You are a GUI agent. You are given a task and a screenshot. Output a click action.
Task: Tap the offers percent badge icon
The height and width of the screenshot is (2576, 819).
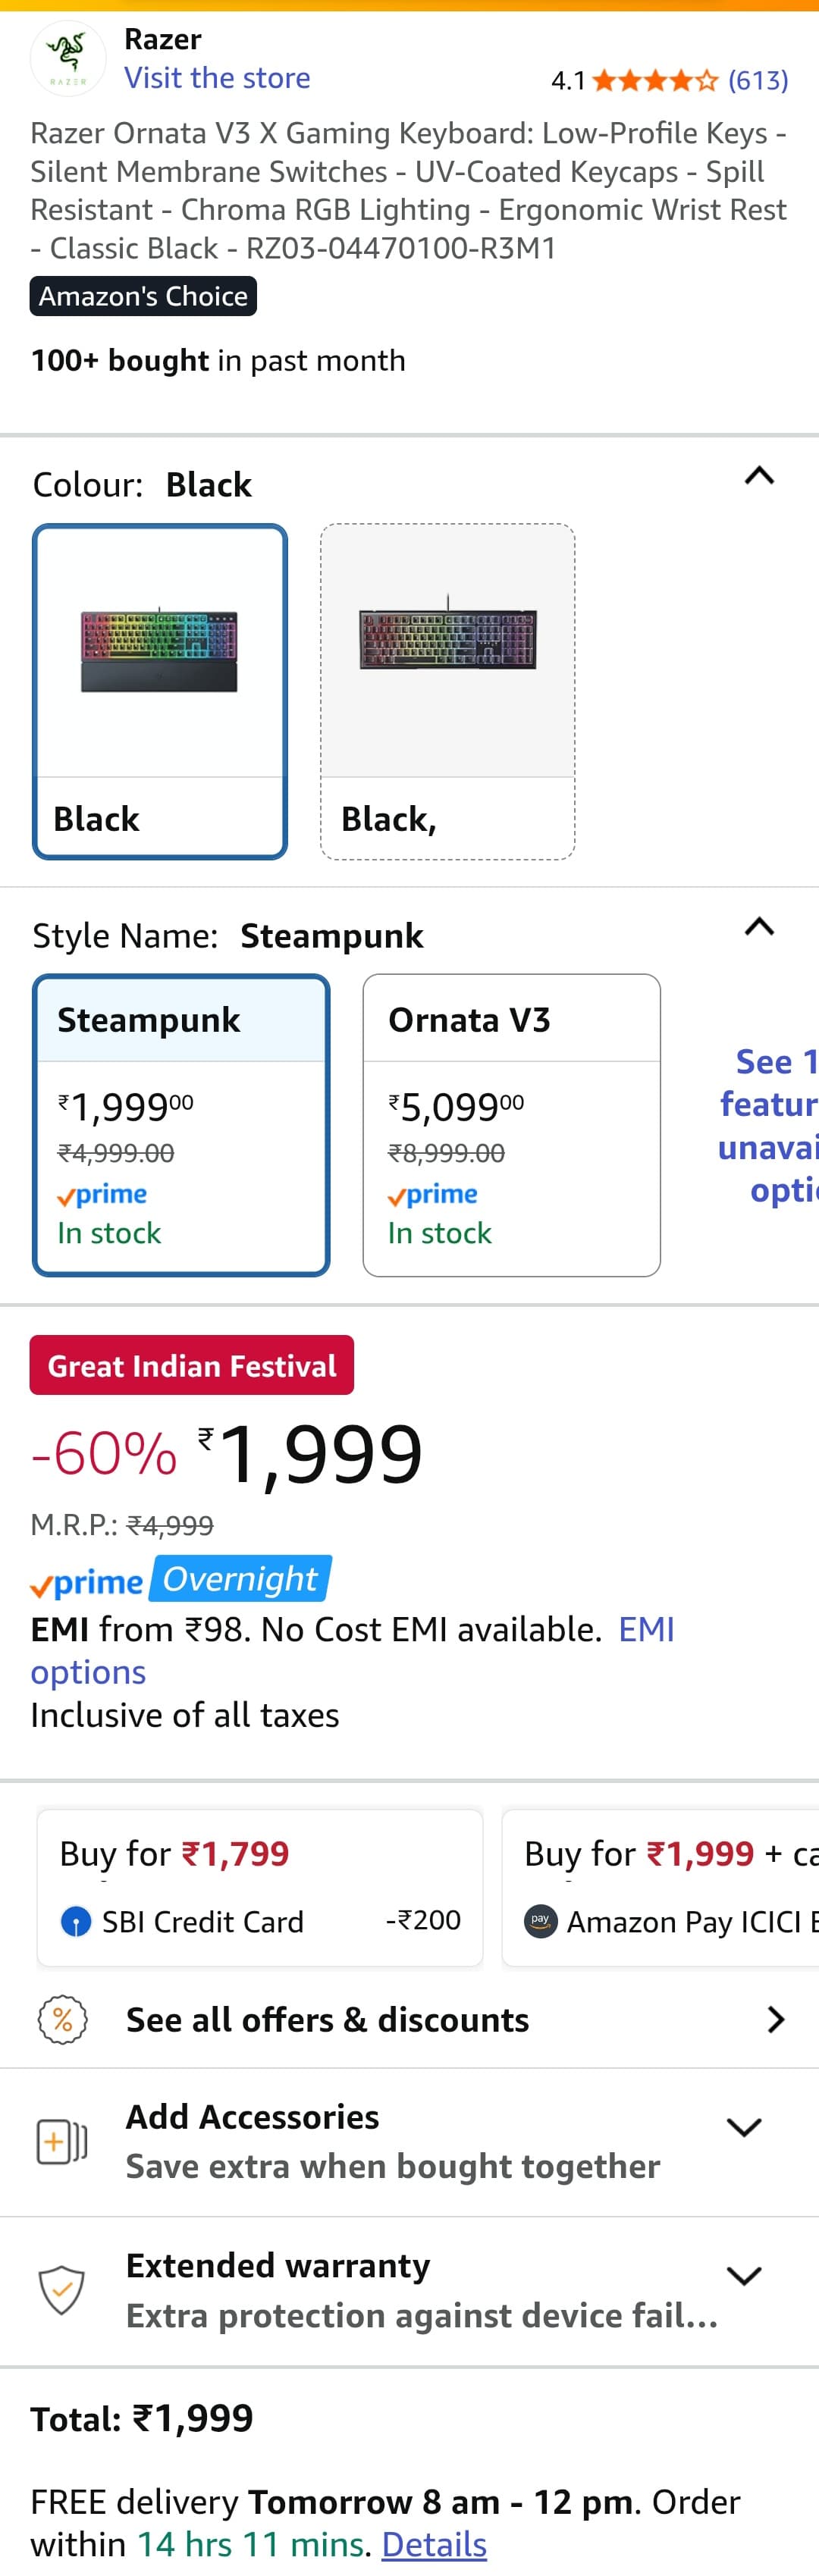pos(62,2019)
